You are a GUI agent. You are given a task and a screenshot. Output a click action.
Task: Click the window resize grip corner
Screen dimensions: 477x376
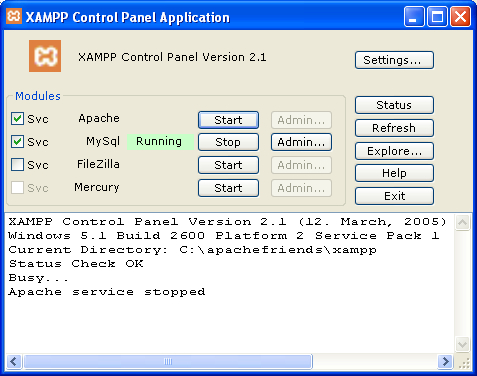tap(464, 363)
